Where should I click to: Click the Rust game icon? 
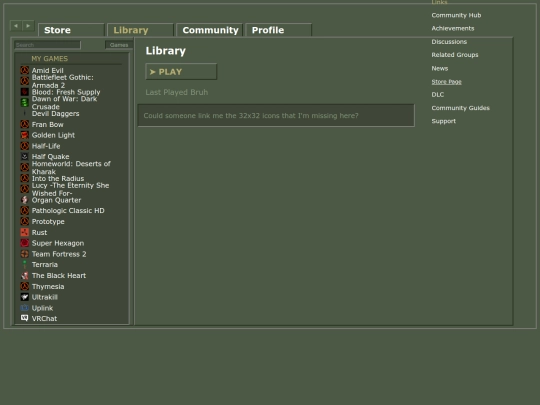[24, 232]
